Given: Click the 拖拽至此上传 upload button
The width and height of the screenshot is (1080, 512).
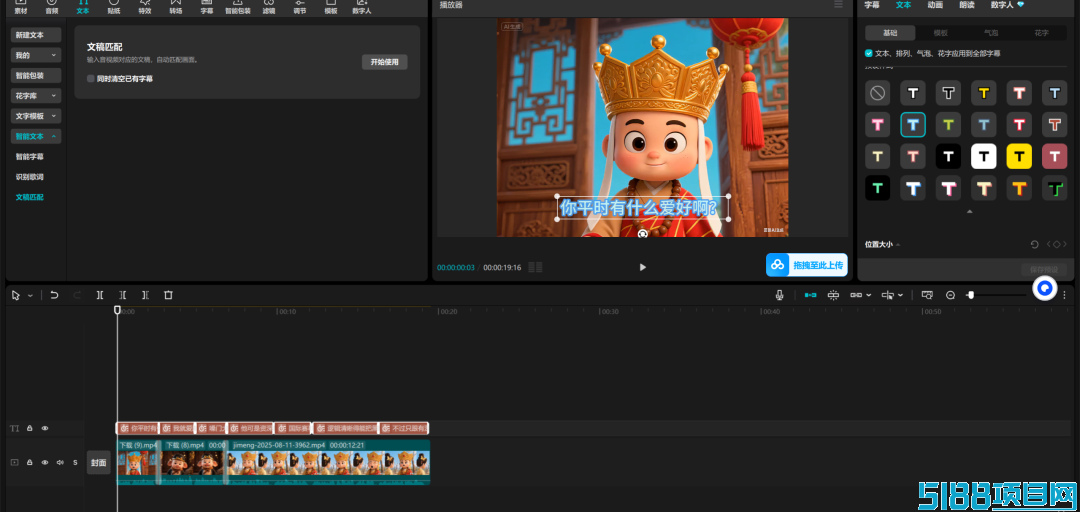Looking at the screenshot, I should (807, 265).
